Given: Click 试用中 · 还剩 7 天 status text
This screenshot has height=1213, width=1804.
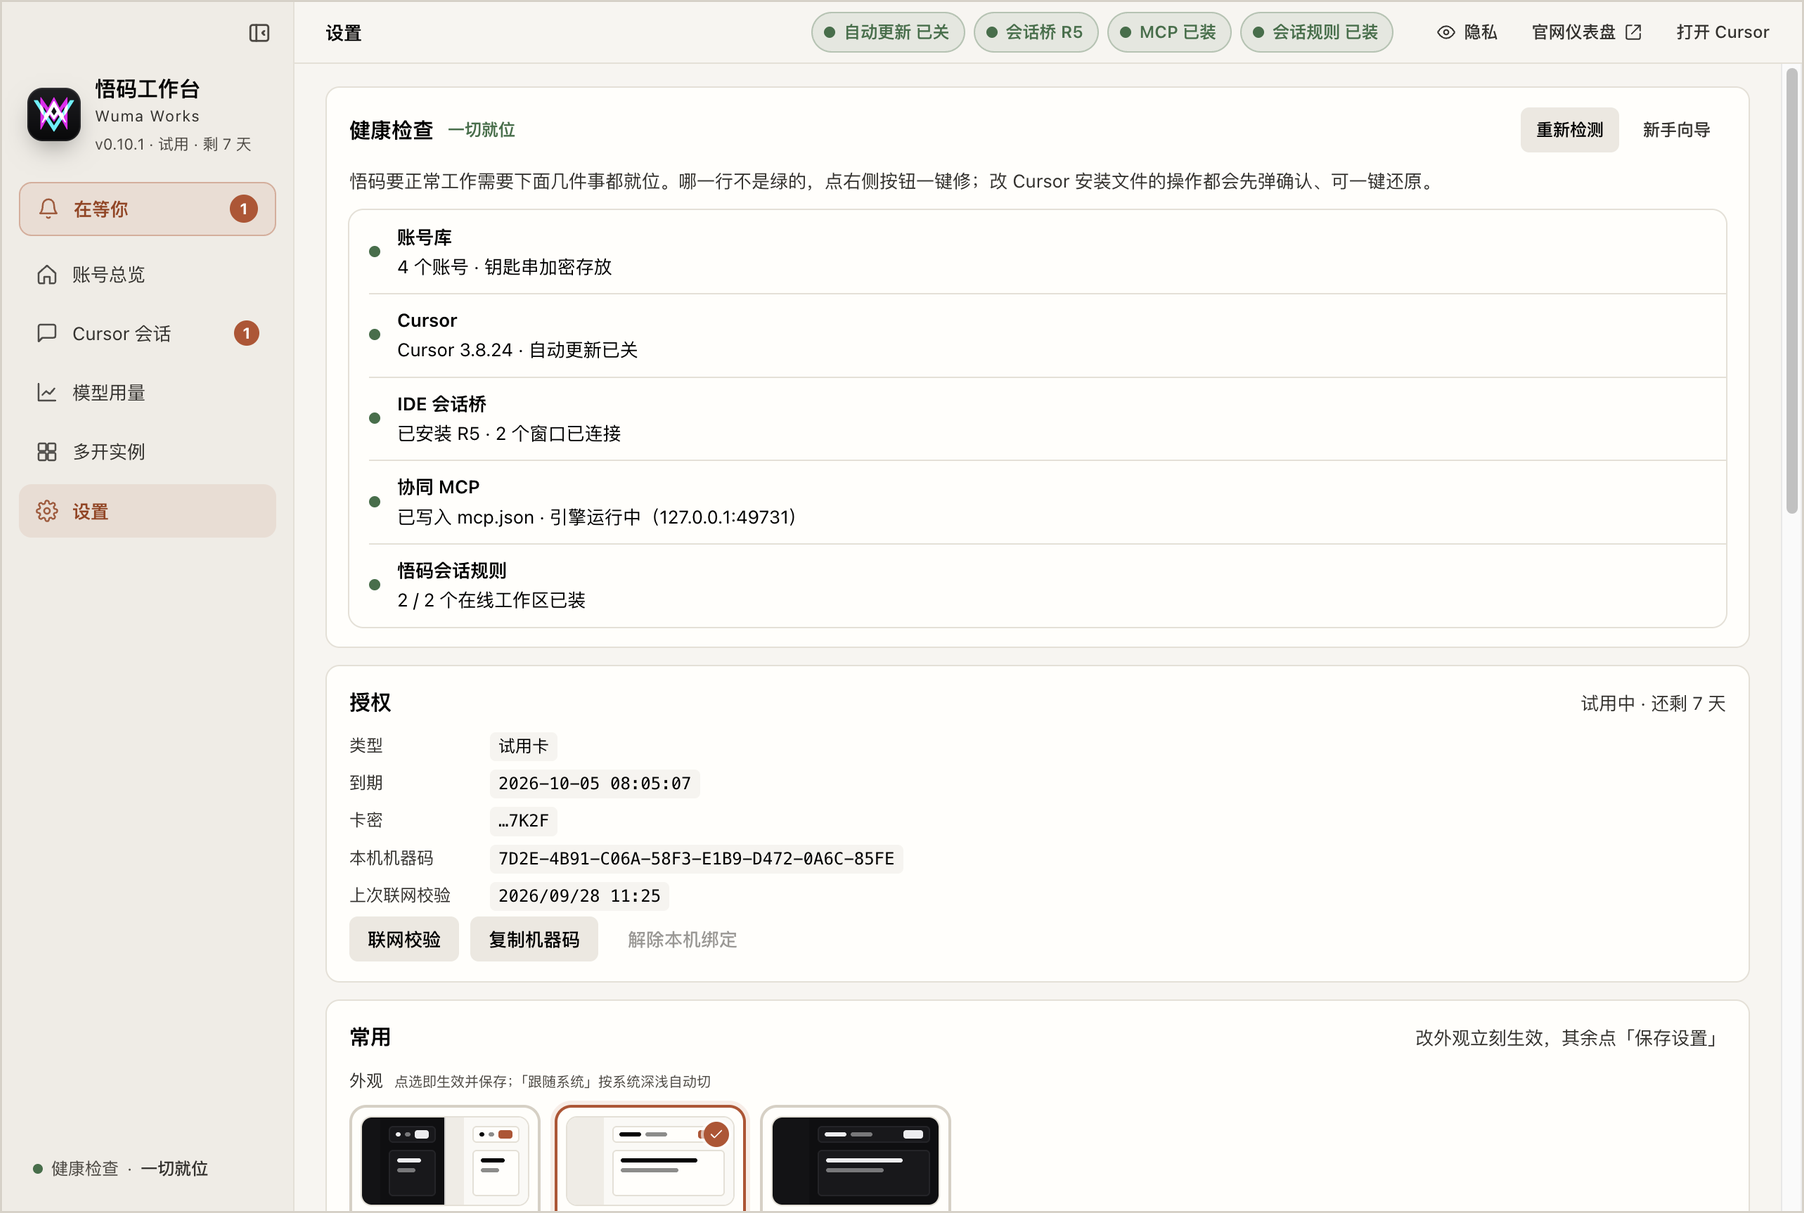Looking at the screenshot, I should [1653, 703].
